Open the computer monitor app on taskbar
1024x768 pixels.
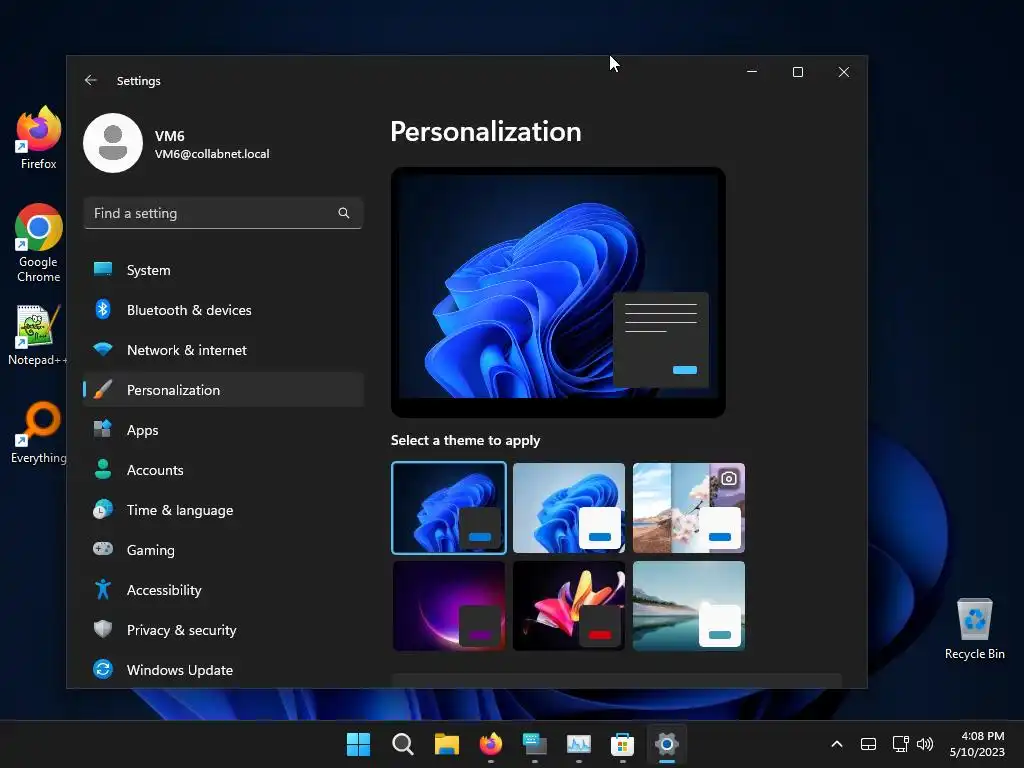coord(534,744)
